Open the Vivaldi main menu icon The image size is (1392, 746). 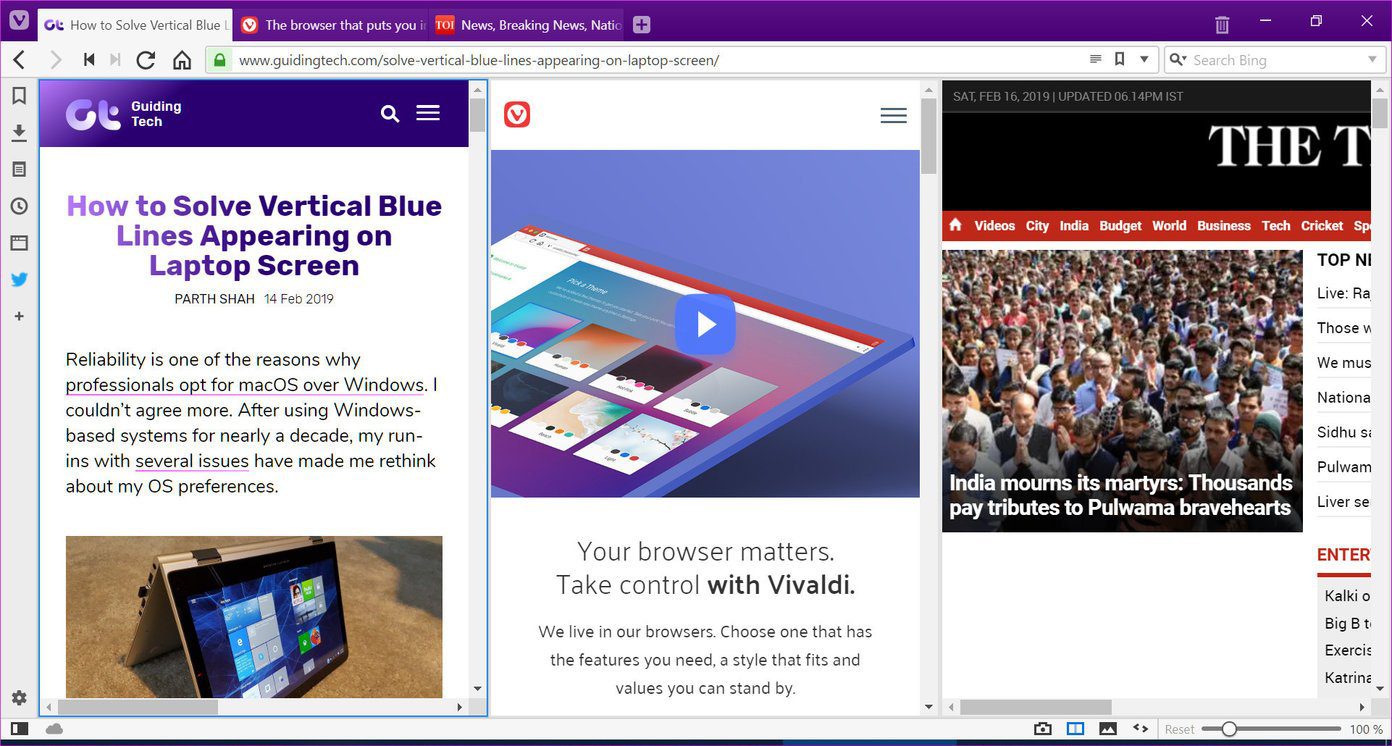[18, 21]
